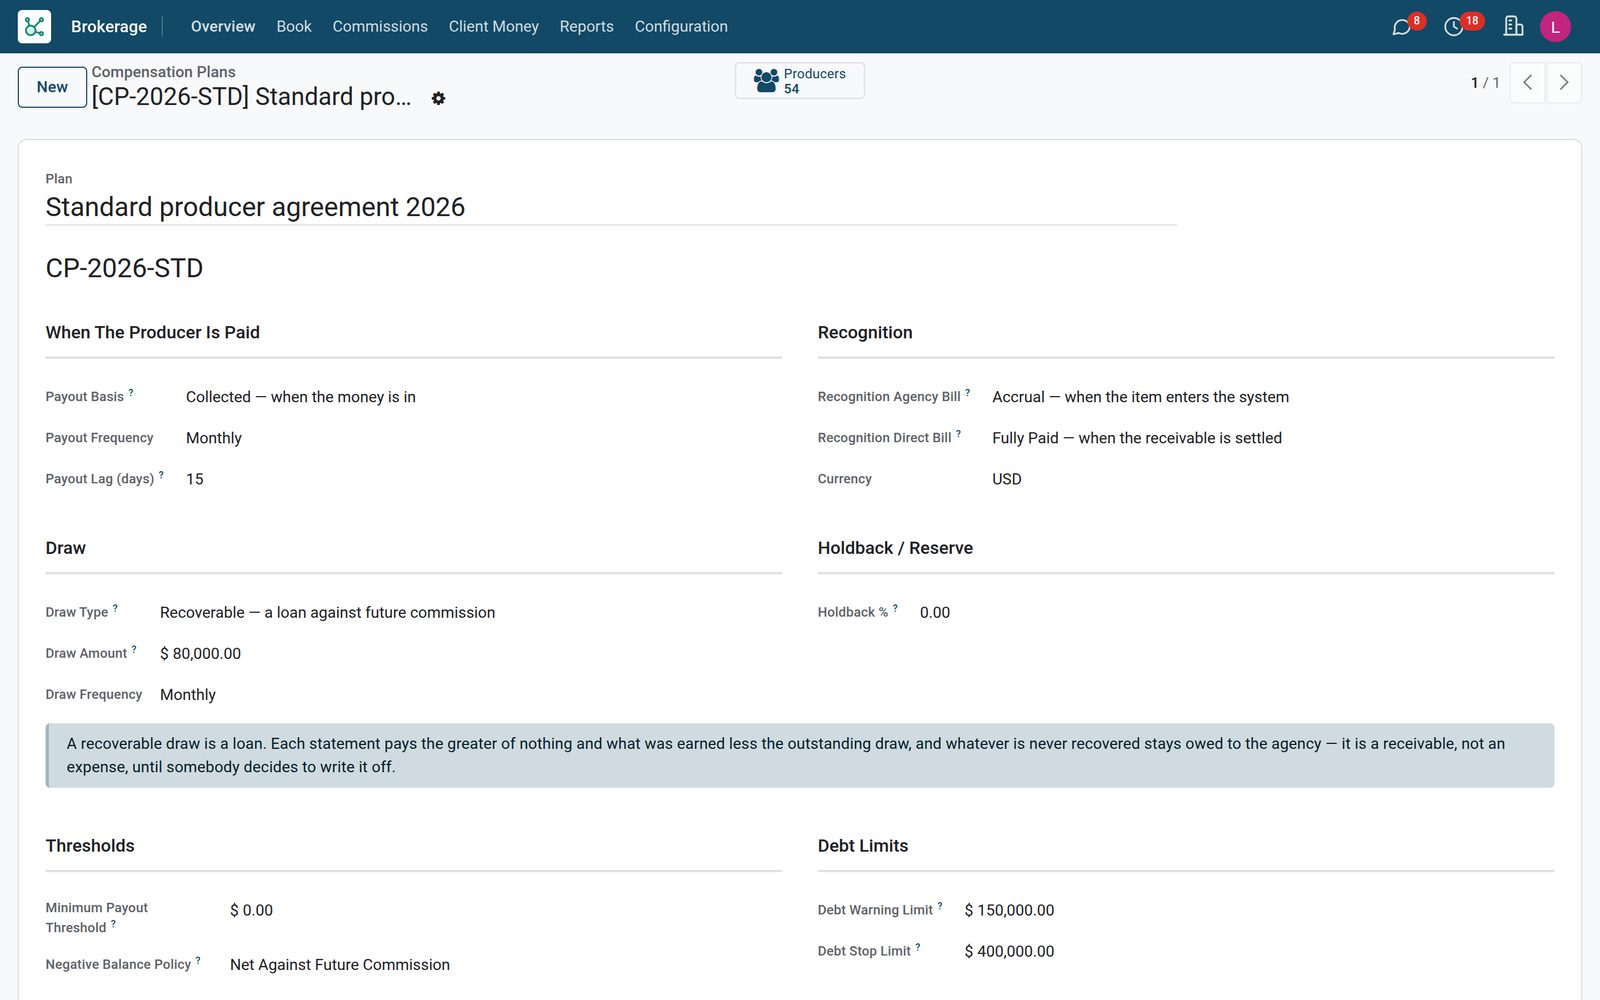Go to Compensation Plans breadcrumb

164,72
